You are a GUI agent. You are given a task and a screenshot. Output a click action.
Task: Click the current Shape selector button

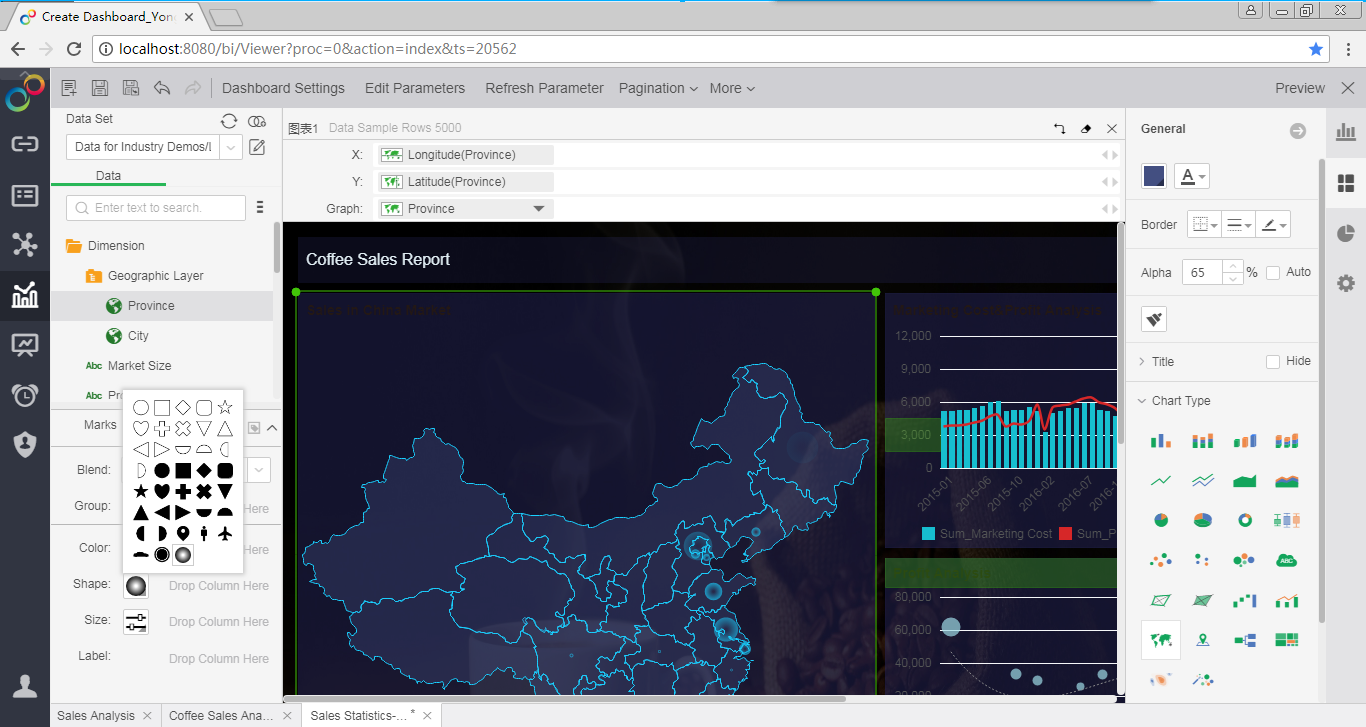136,586
